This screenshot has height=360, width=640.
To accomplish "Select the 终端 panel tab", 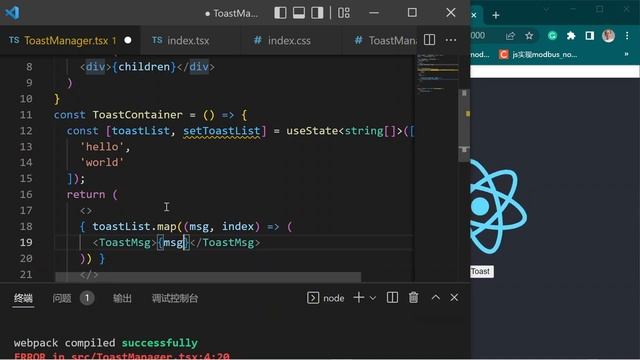I will click(x=23, y=298).
